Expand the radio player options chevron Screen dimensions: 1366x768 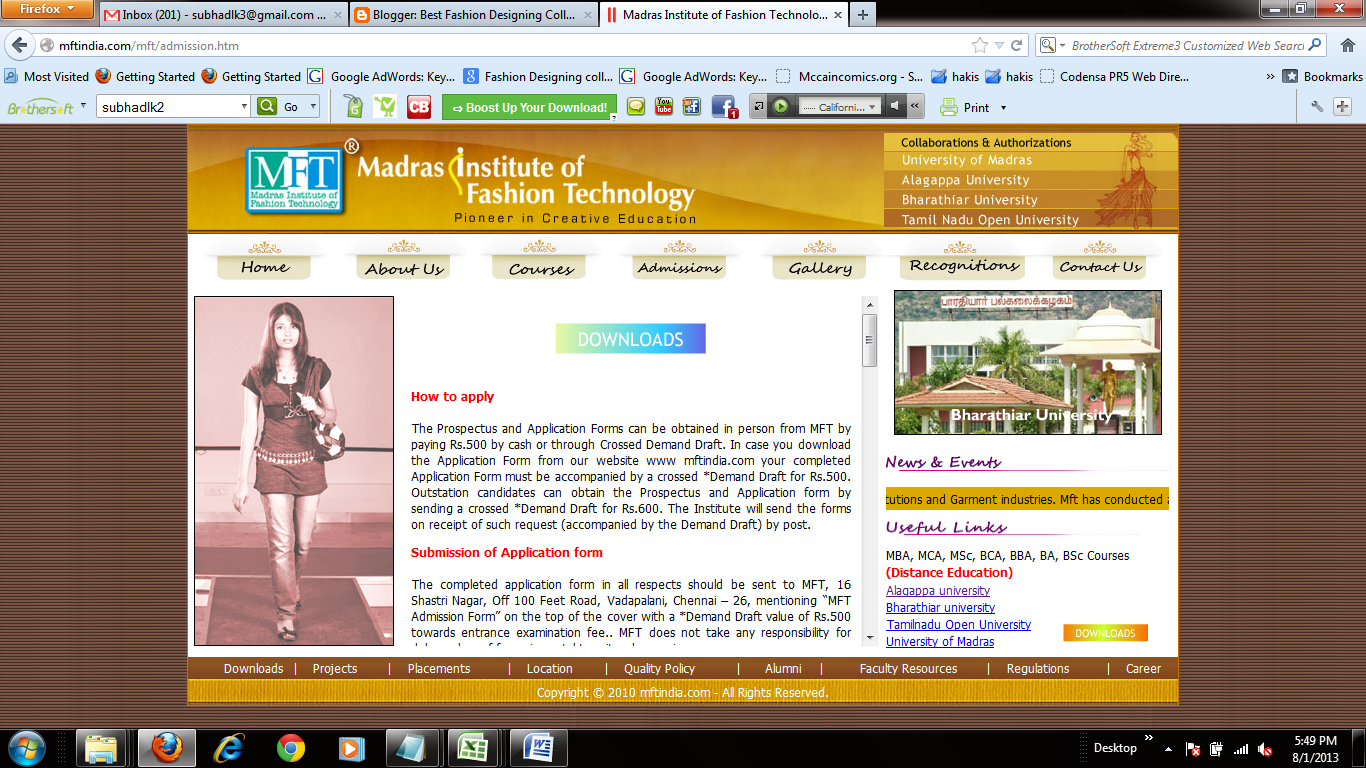915,107
